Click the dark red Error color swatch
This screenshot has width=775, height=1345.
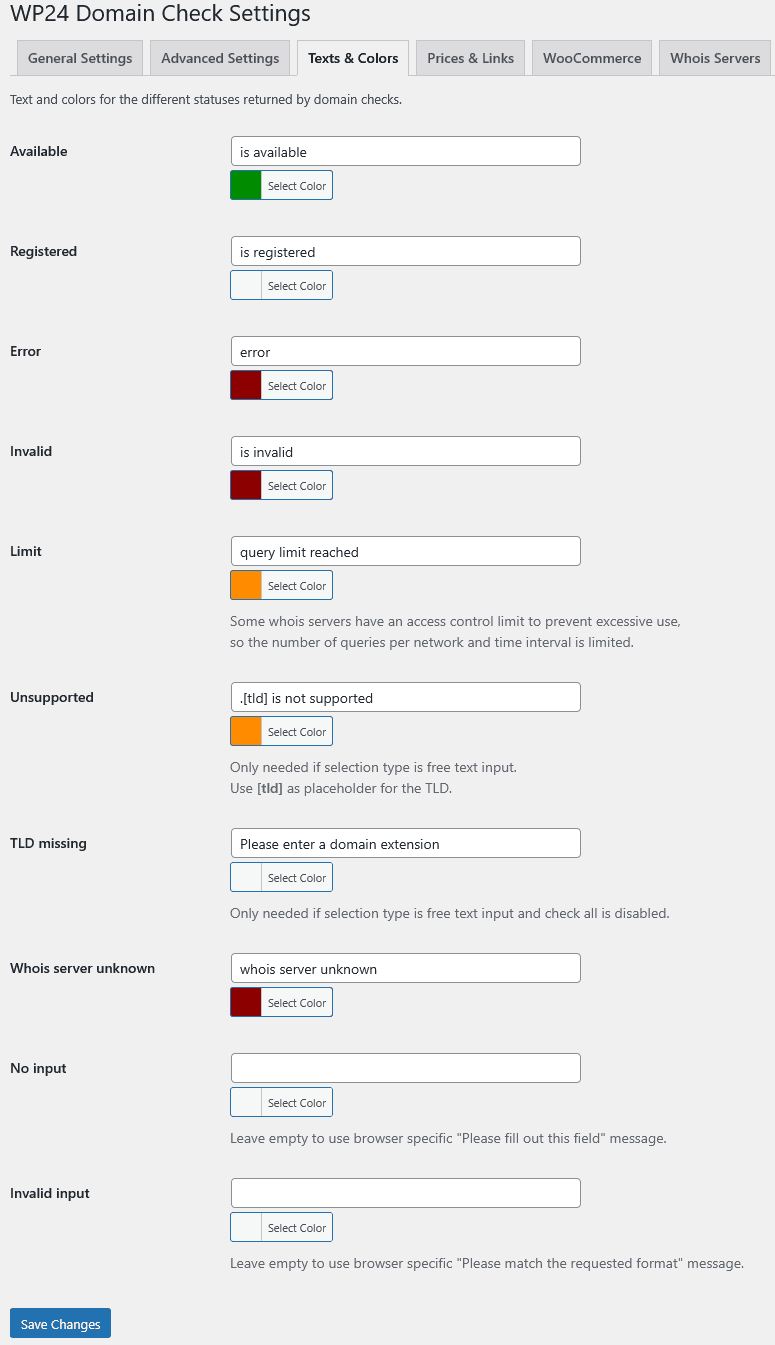tap(246, 386)
